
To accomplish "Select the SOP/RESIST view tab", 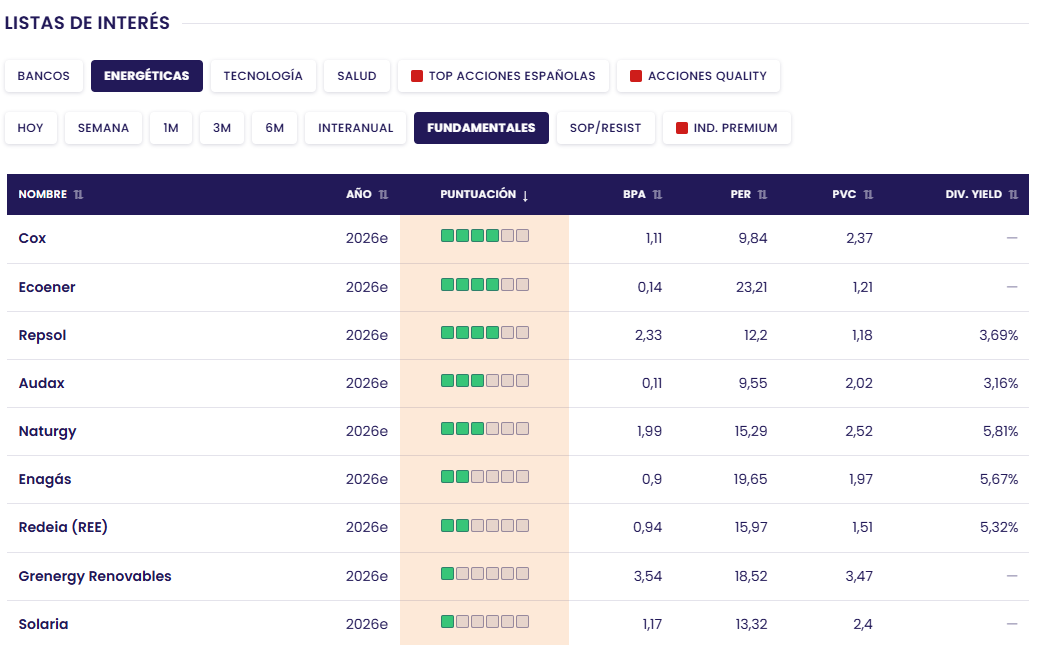I will (x=605, y=128).
